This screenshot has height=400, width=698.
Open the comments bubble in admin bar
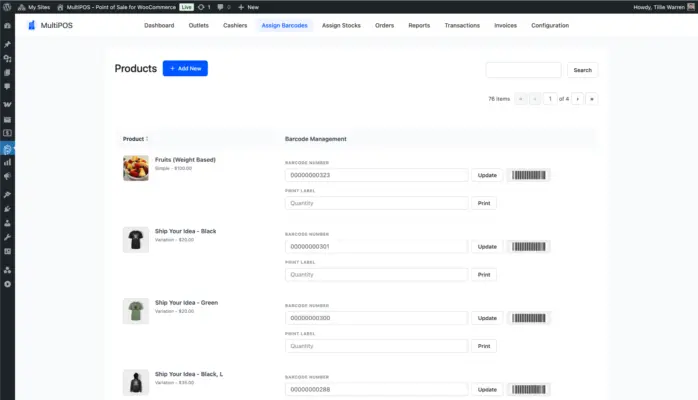[223, 7]
